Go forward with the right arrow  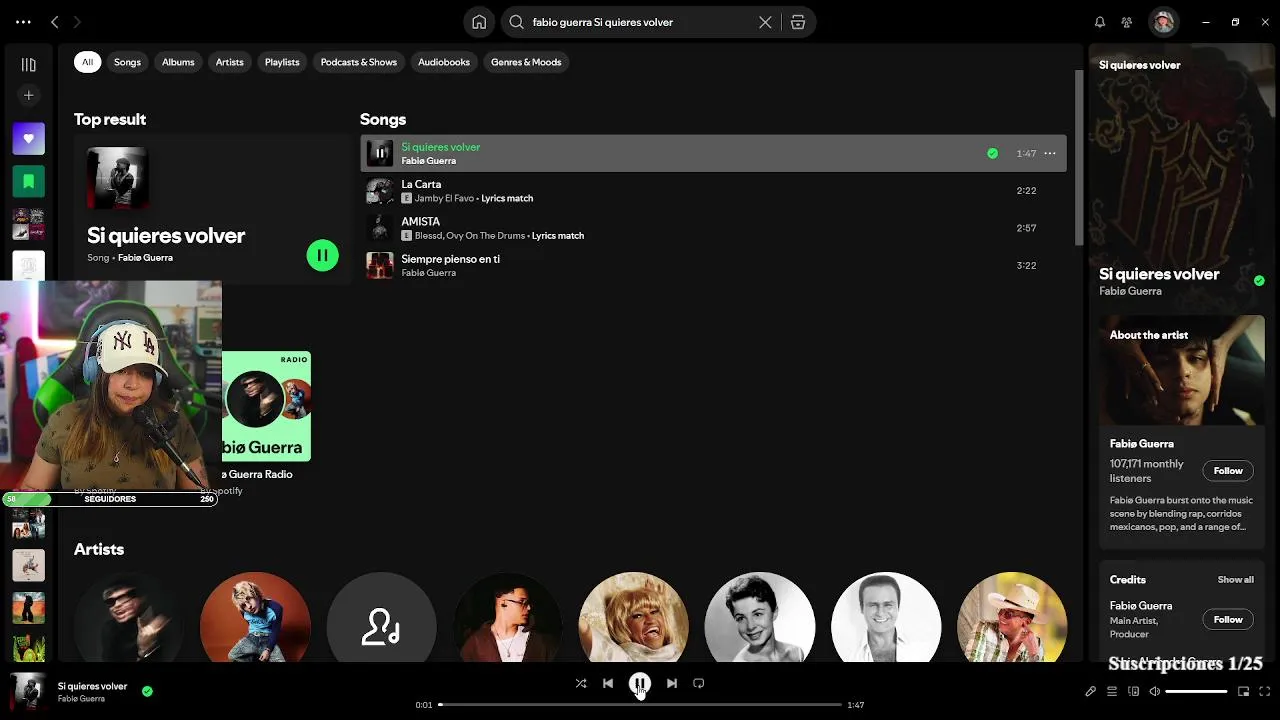pyautogui.click(x=77, y=22)
